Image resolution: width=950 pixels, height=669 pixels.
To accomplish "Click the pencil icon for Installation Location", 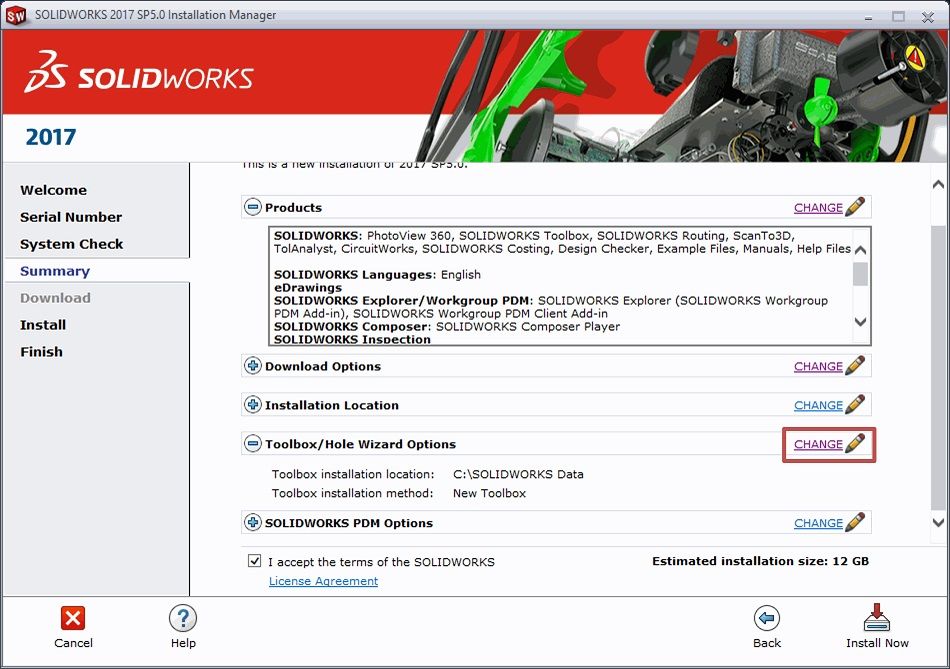I will point(855,405).
